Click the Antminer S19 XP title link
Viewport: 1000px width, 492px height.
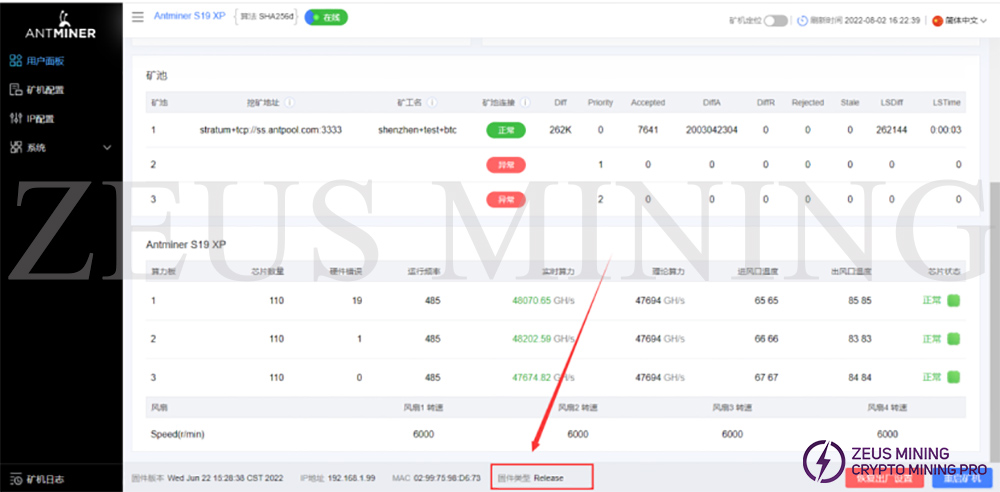pos(189,17)
